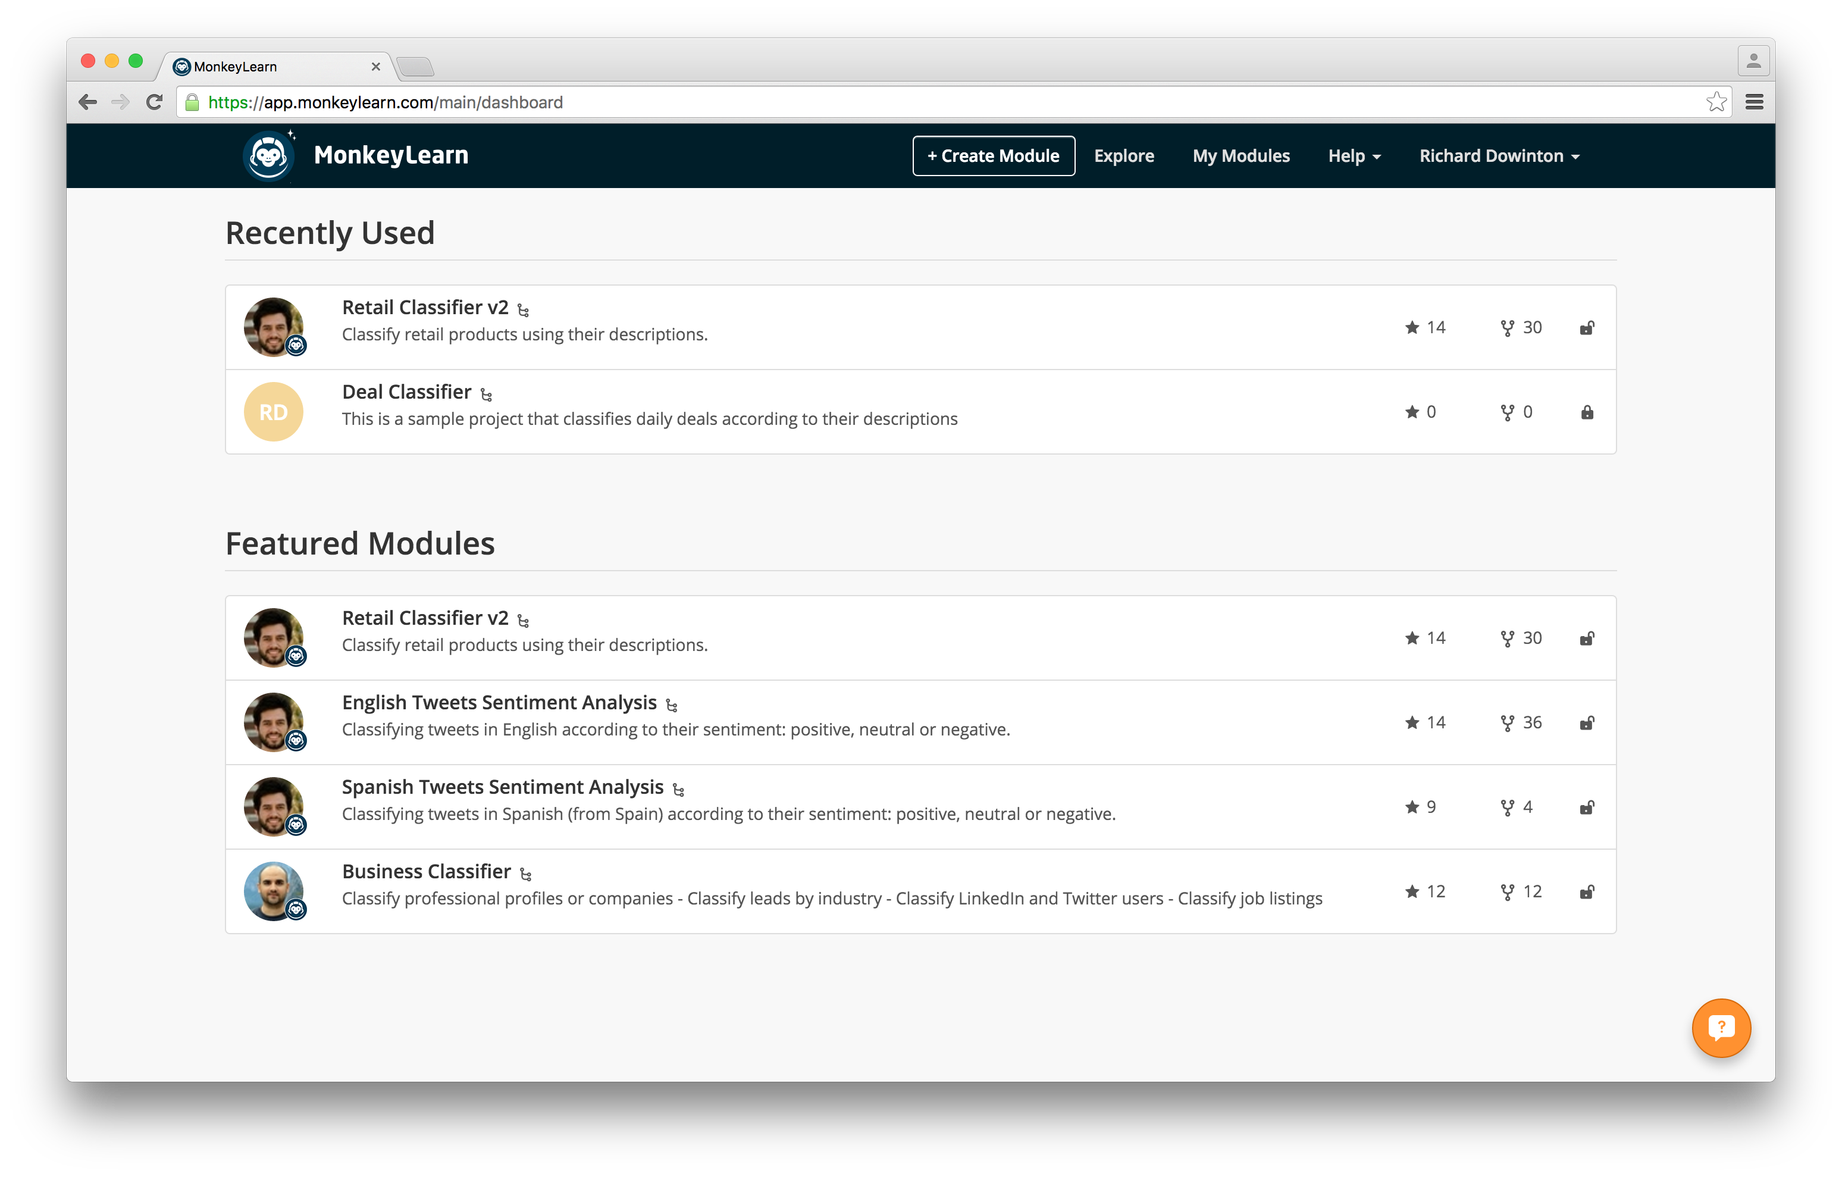Click the MonkeyLearn monkey logo icon
Image resolution: width=1842 pixels, height=1177 pixels.
[269, 156]
